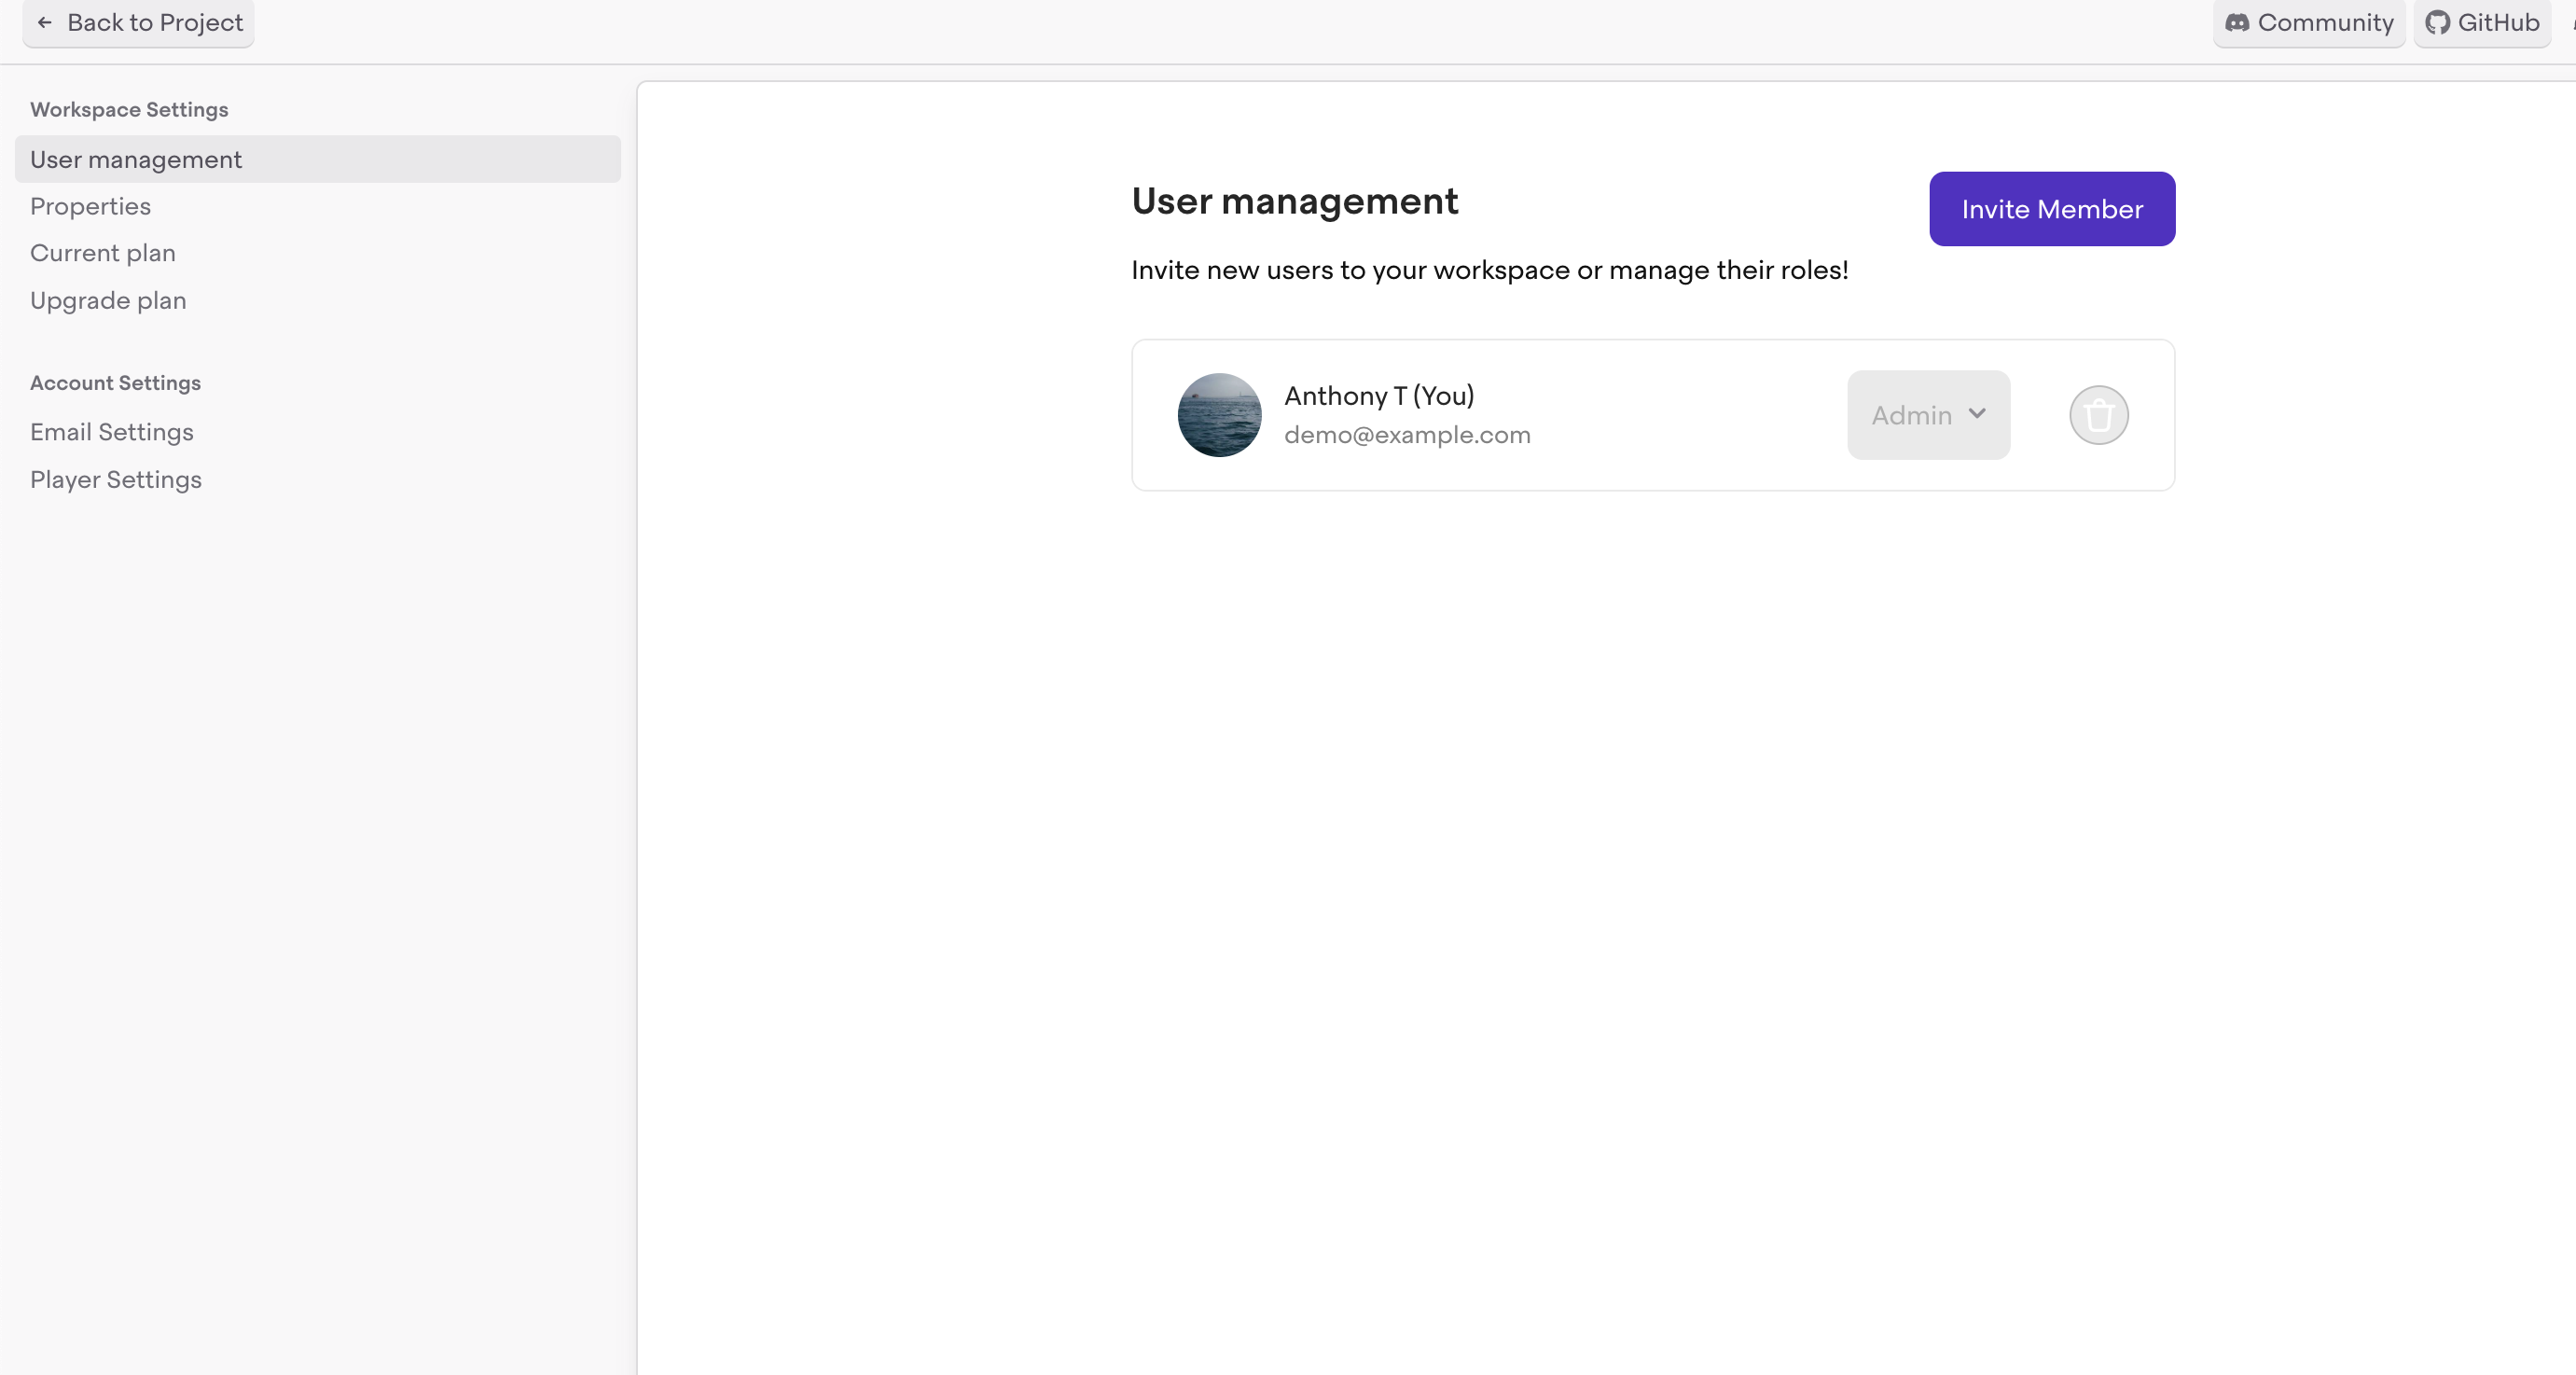The image size is (2576, 1375).
Task: Click the GitHub octocat icon
Action: coord(2437,22)
